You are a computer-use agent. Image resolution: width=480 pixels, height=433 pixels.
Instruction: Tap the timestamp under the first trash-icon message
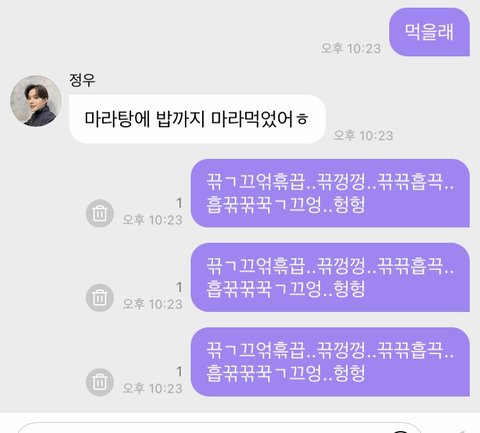153,220
